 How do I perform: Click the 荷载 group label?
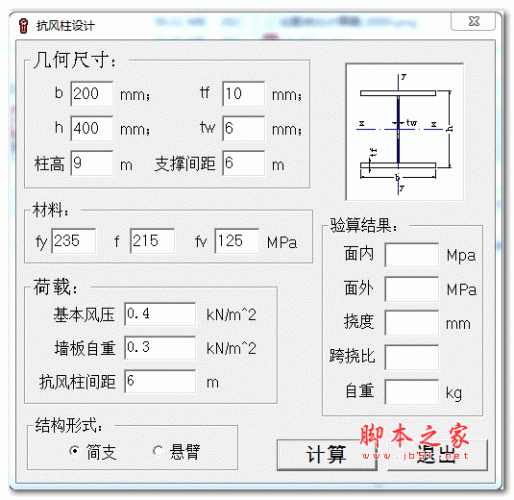point(55,287)
